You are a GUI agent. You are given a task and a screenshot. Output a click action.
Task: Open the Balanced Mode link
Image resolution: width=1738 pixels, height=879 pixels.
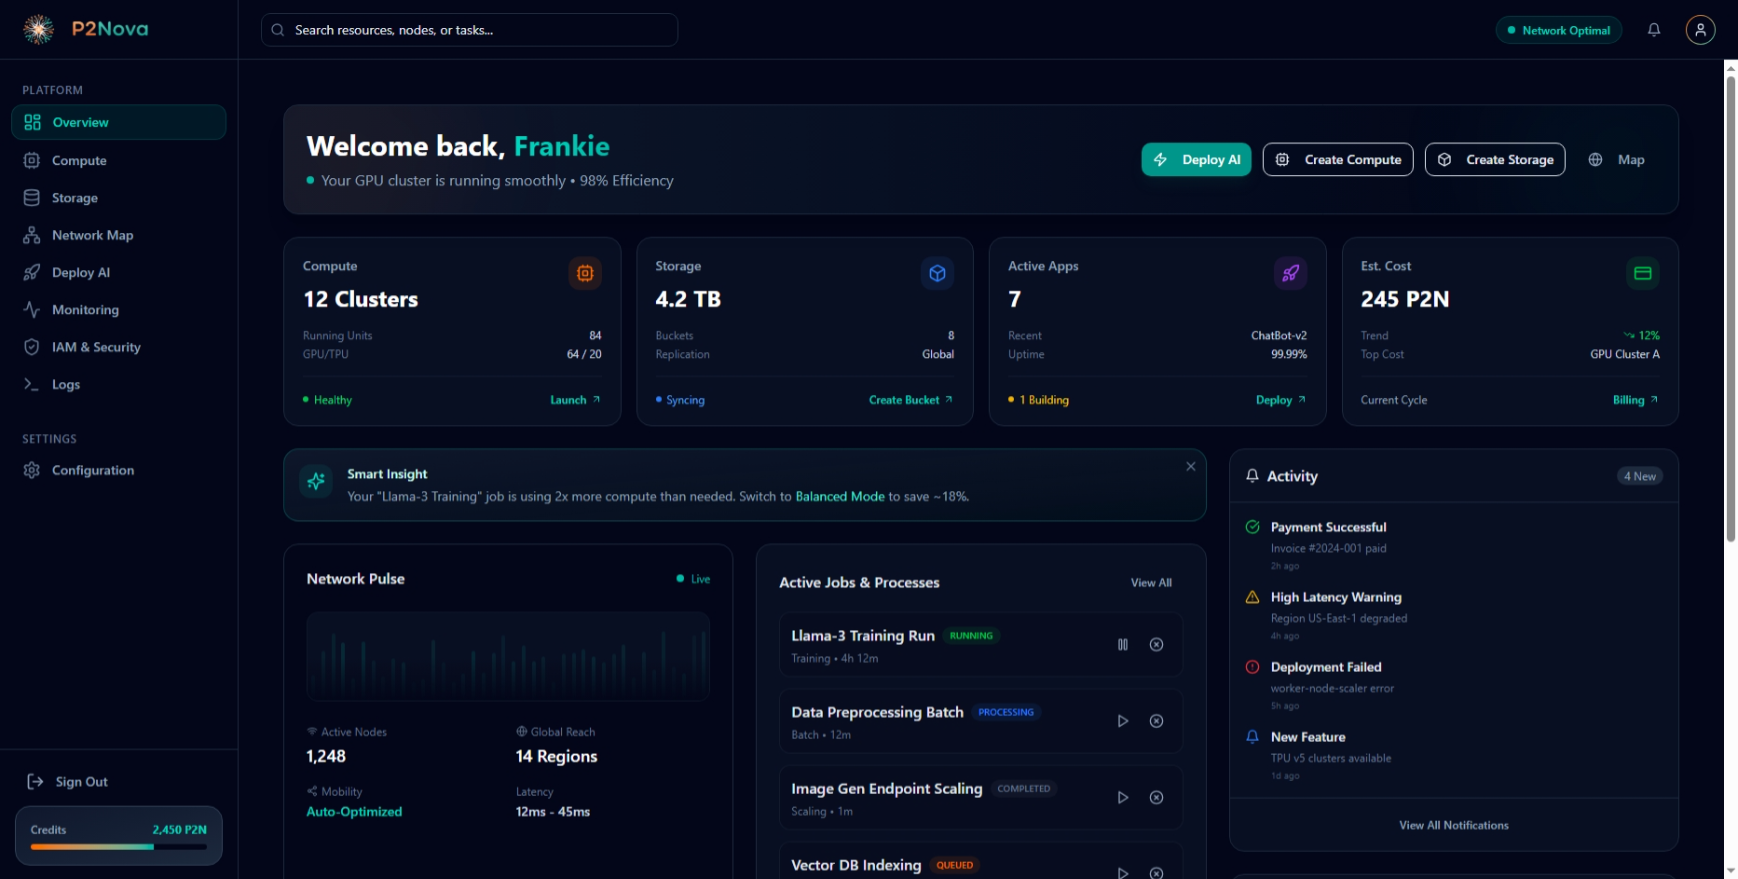coord(839,497)
